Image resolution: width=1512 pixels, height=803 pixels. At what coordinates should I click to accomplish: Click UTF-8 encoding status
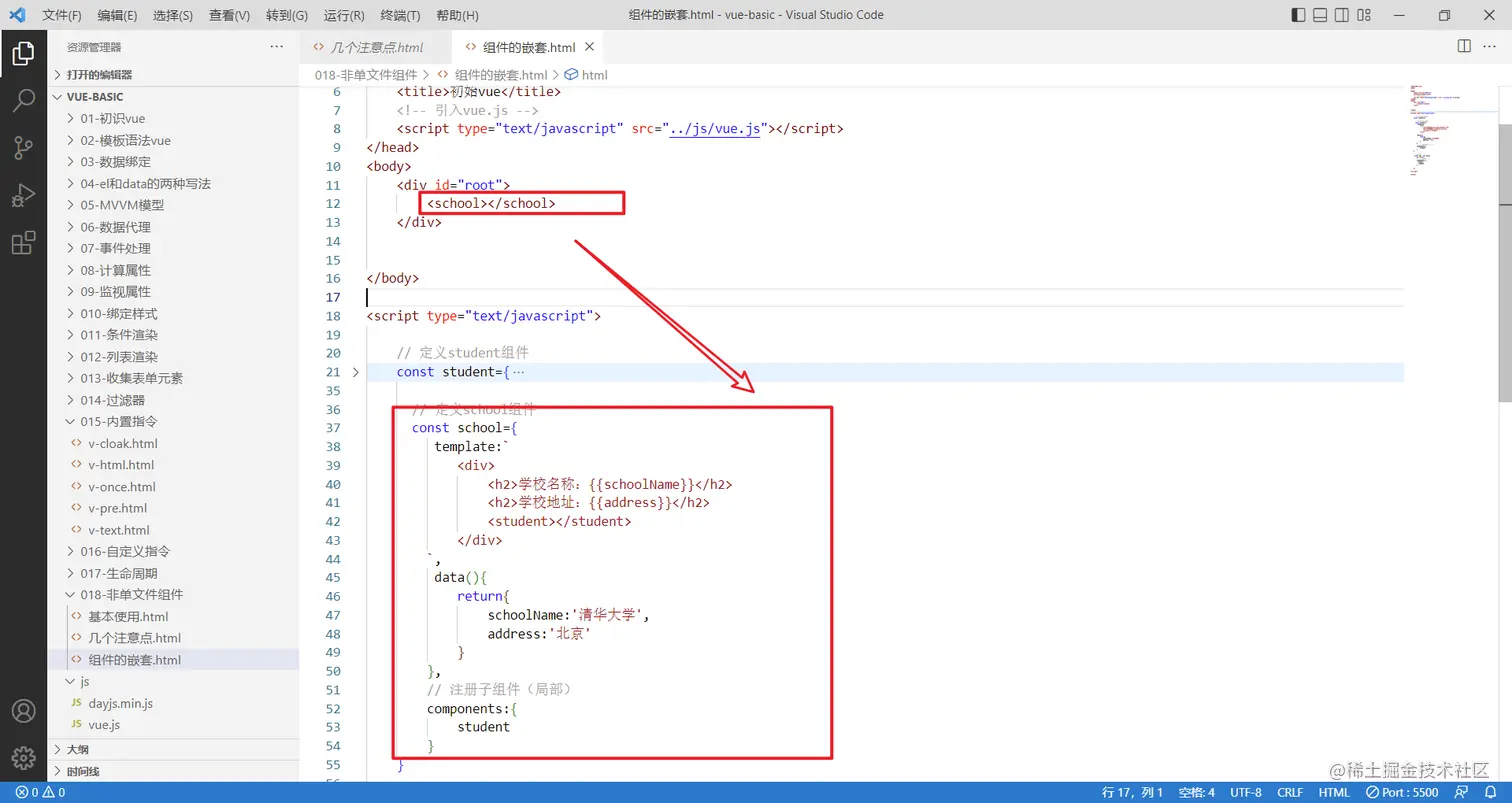tap(1246, 792)
